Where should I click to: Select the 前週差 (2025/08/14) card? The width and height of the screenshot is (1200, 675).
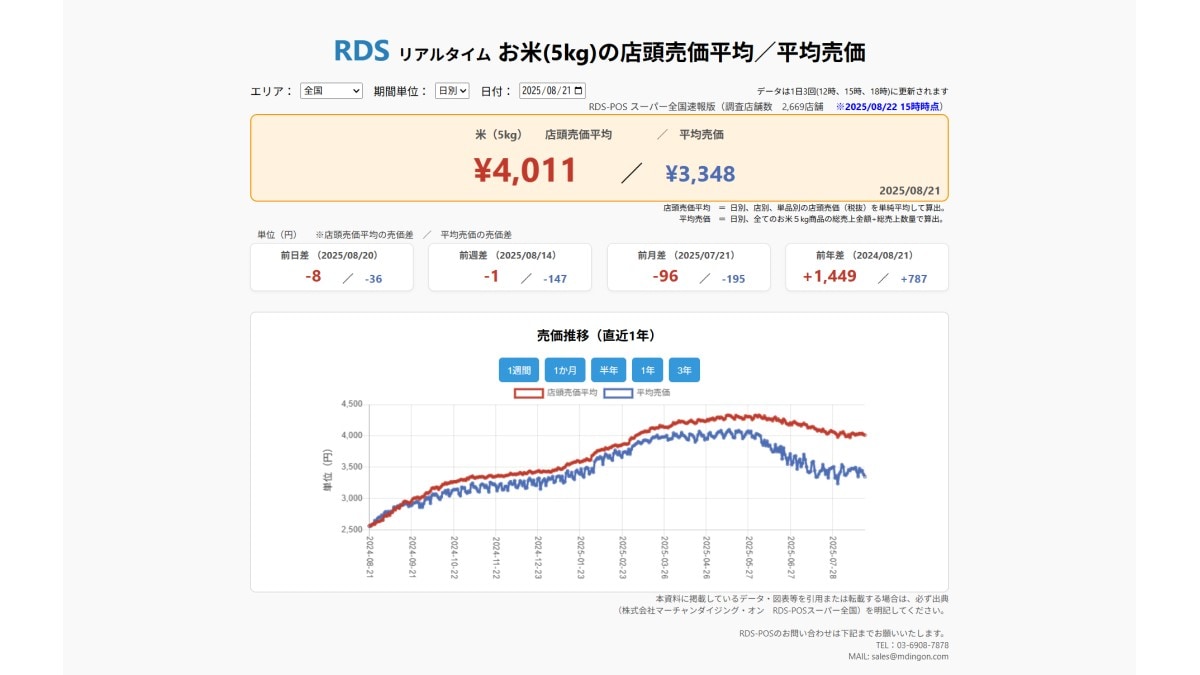(510, 267)
